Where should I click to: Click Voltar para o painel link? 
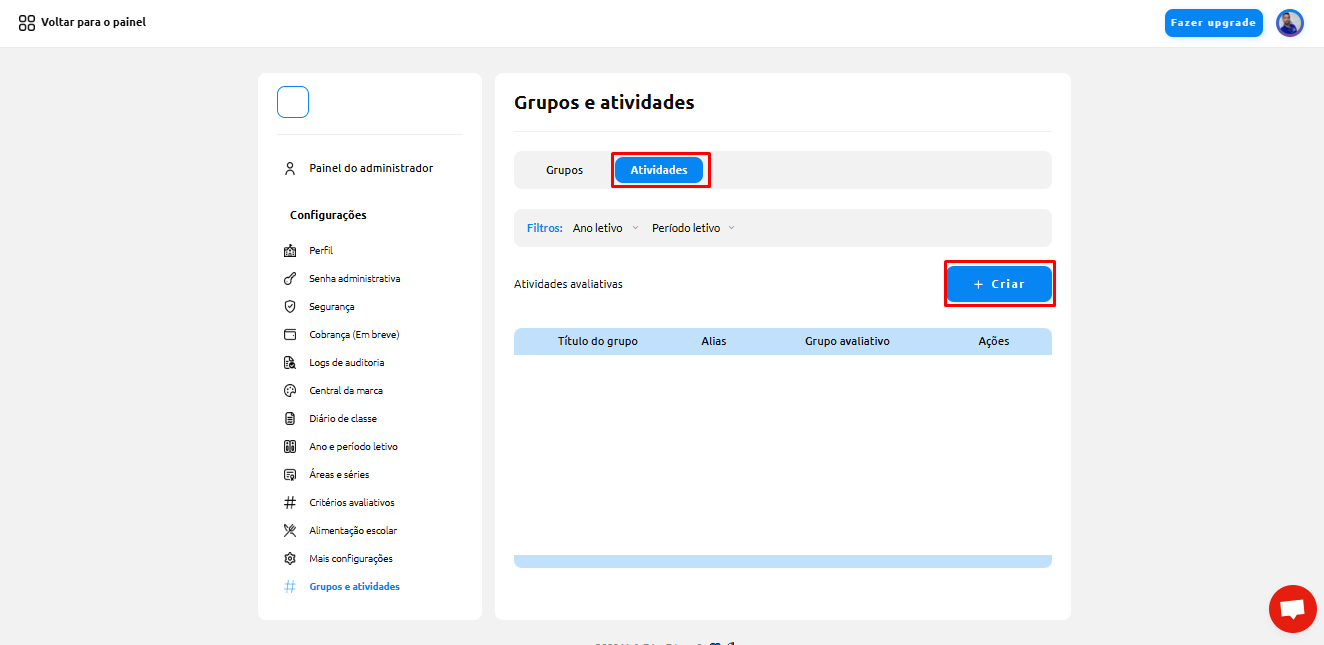point(94,22)
